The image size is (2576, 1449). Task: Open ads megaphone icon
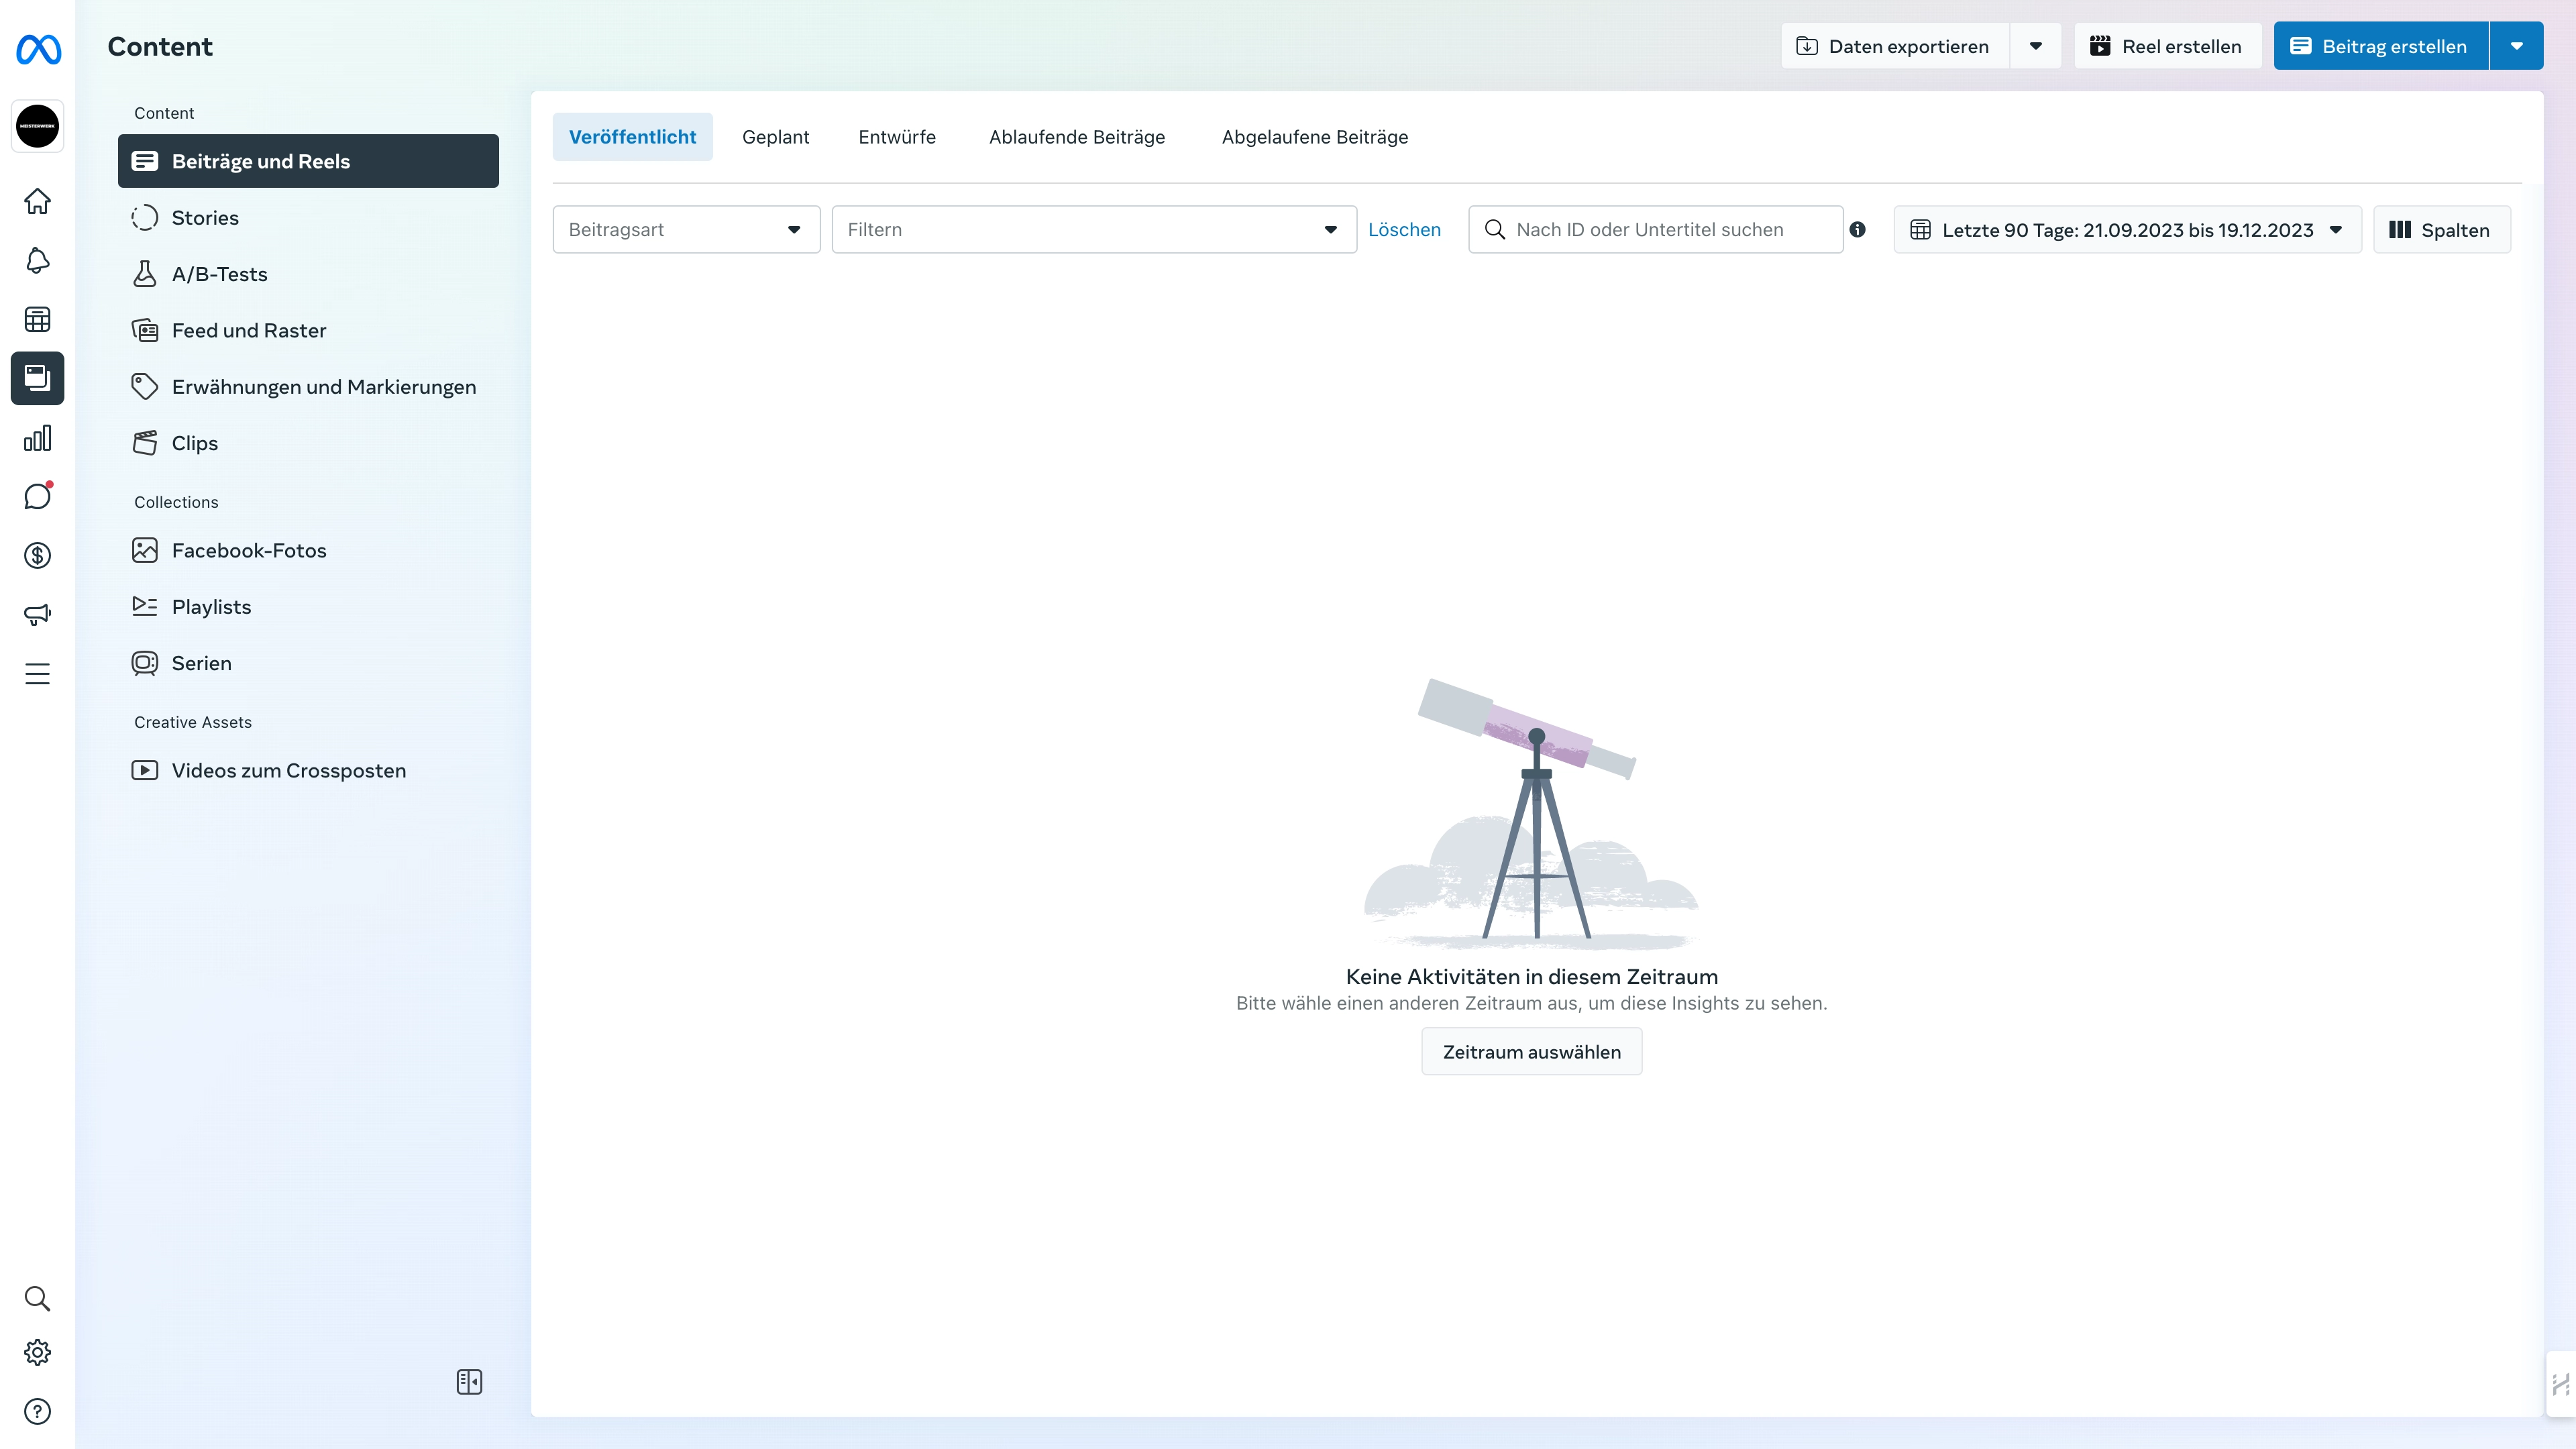pos(38,614)
